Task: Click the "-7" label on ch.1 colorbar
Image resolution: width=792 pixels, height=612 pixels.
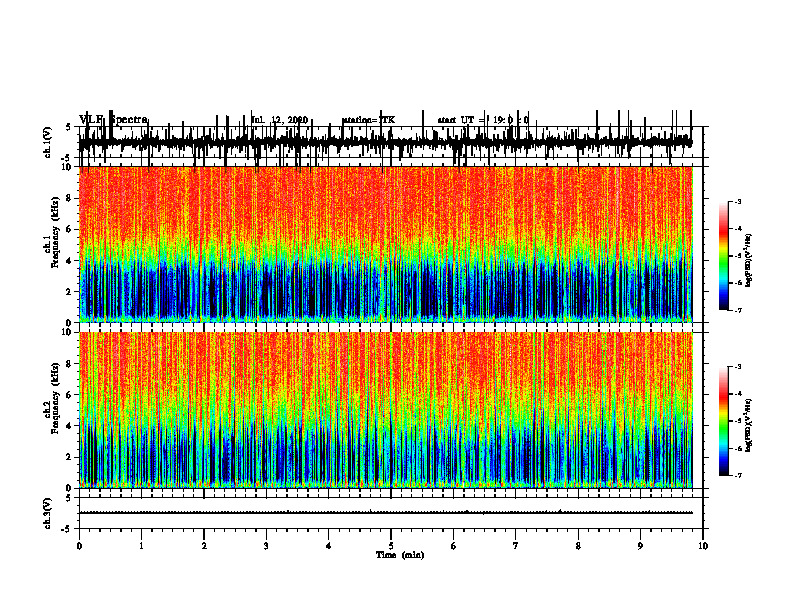Action: 737,310
